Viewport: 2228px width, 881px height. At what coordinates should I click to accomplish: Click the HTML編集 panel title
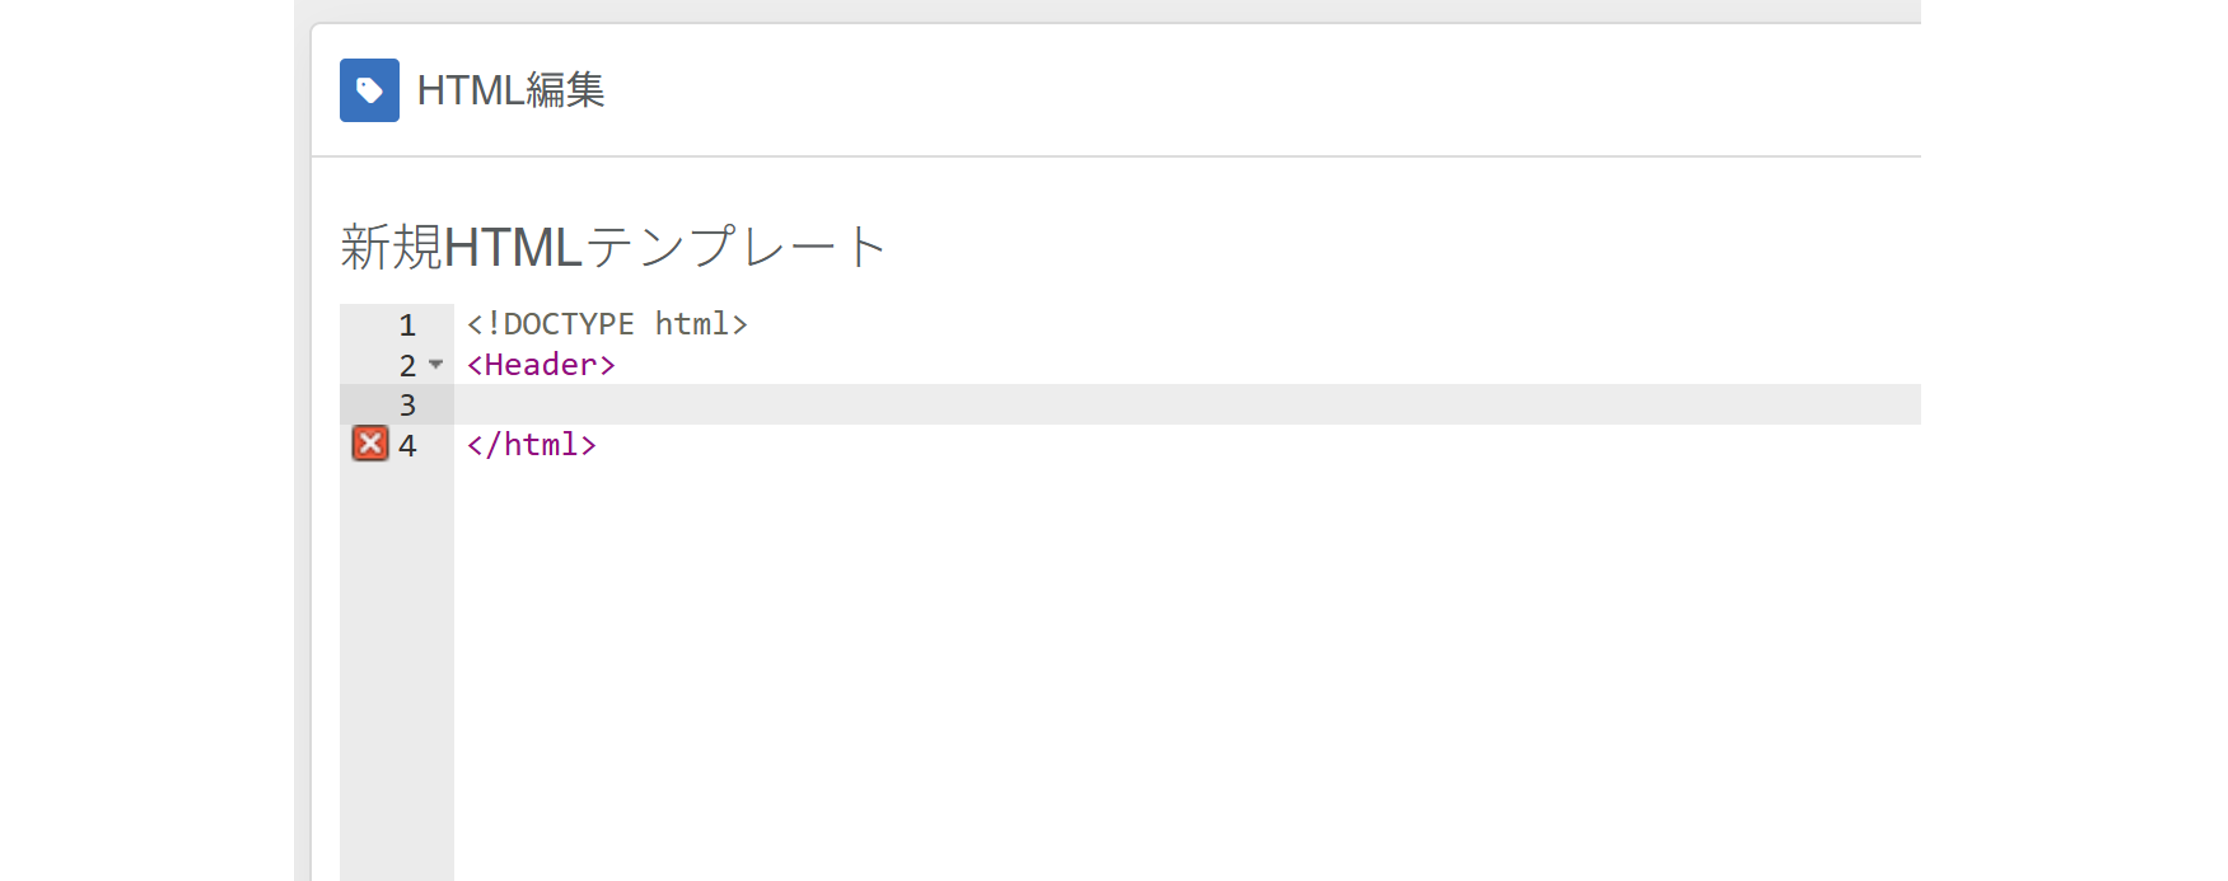pos(510,90)
